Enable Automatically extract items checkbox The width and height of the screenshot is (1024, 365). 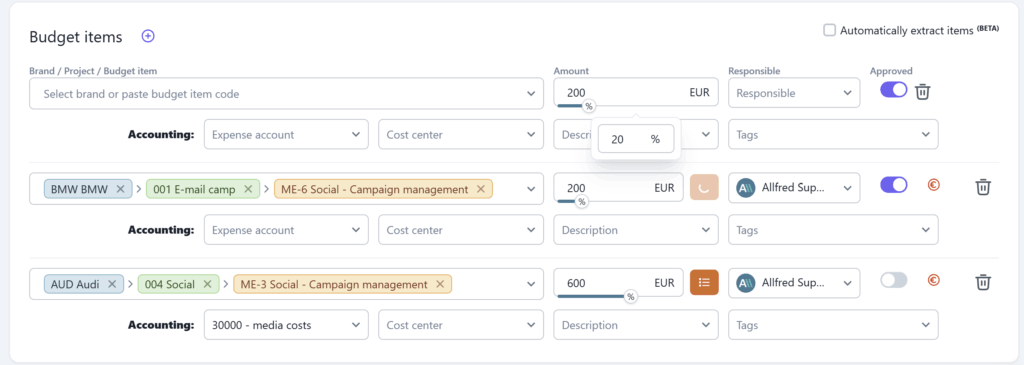pos(829,30)
